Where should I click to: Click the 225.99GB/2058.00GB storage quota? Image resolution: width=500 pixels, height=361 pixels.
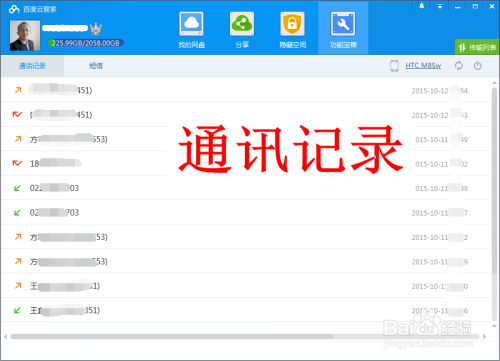86,43
